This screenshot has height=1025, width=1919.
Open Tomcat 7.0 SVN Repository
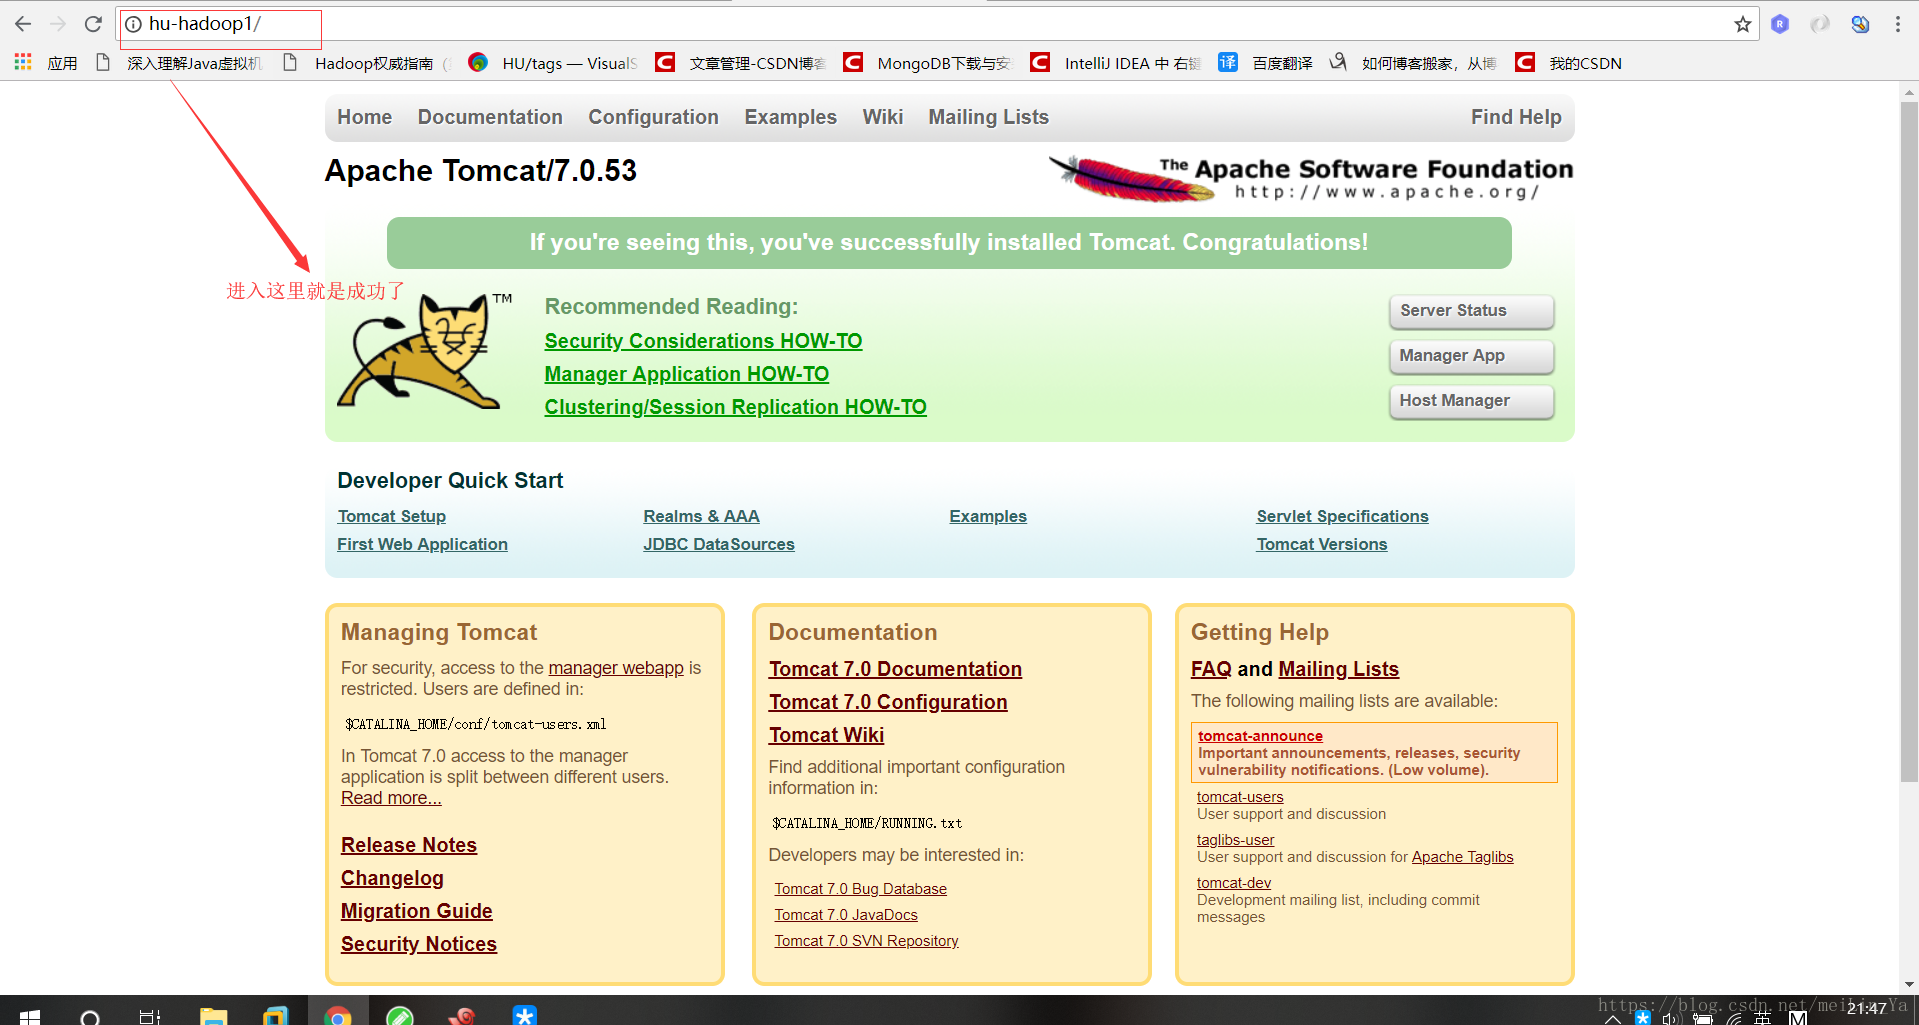tap(866, 941)
